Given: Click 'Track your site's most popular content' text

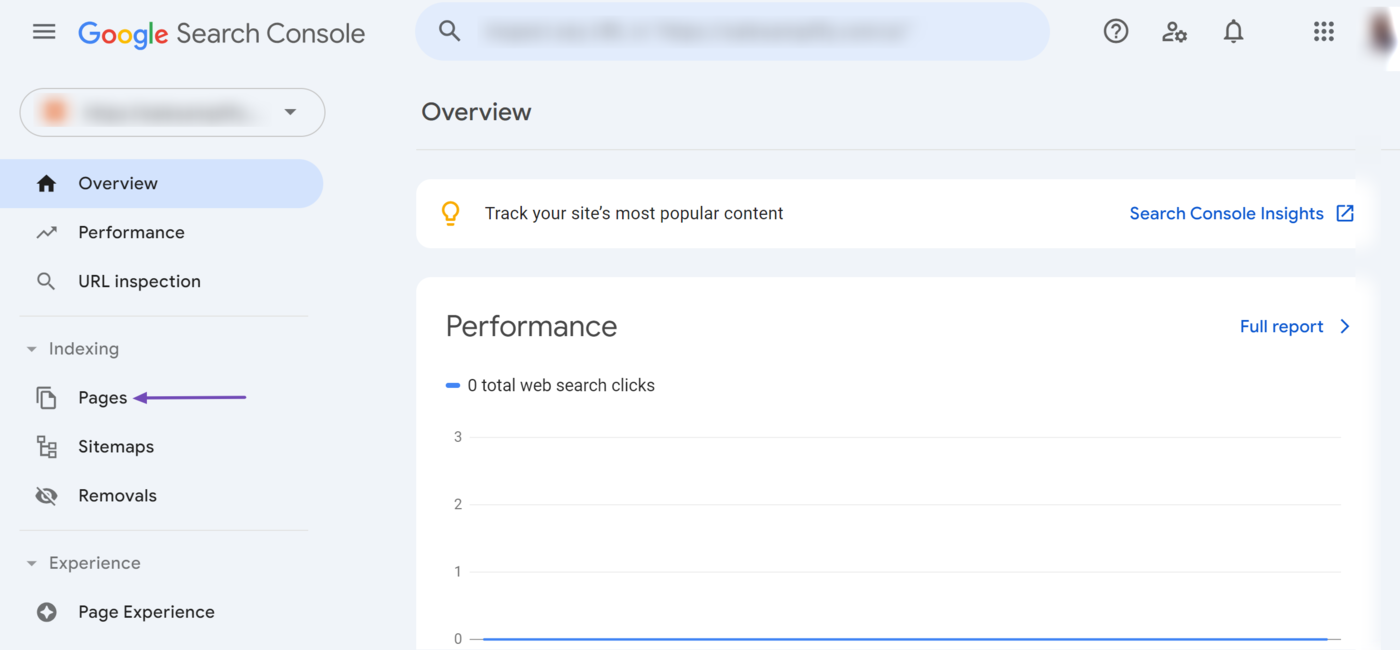Looking at the screenshot, I should 634,213.
